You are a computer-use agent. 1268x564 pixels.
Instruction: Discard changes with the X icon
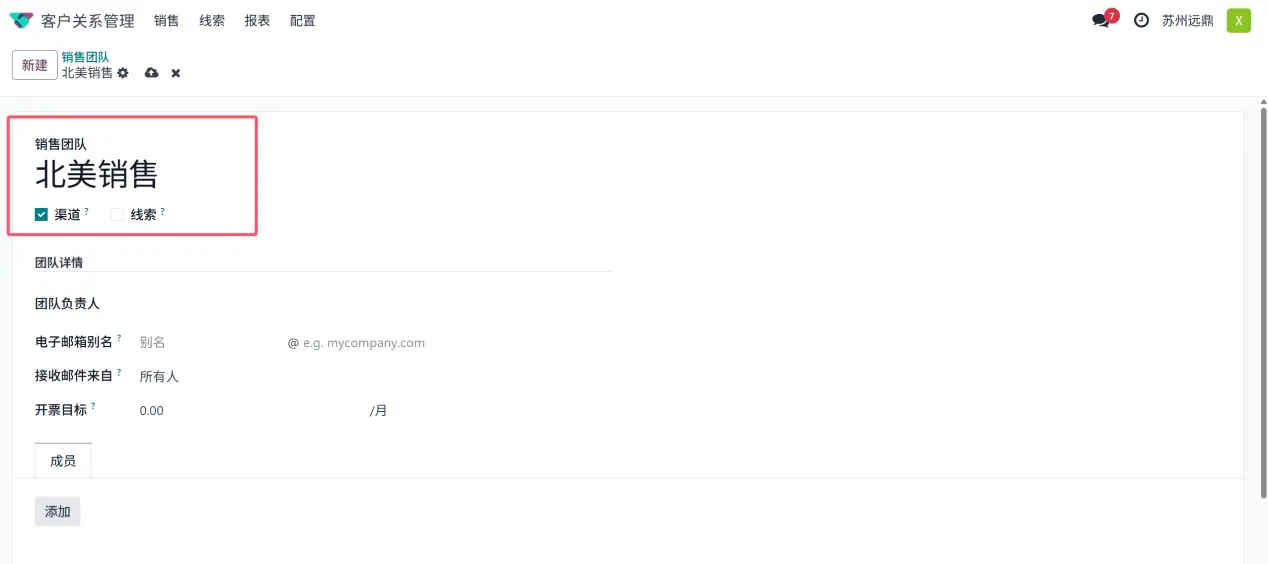tap(176, 73)
